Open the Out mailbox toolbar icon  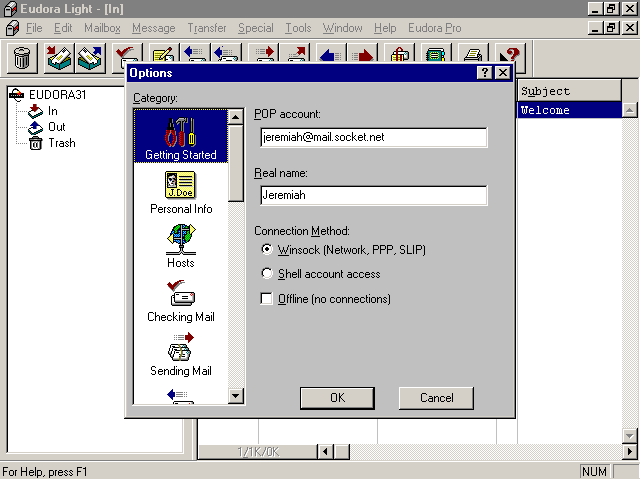click(89, 58)
